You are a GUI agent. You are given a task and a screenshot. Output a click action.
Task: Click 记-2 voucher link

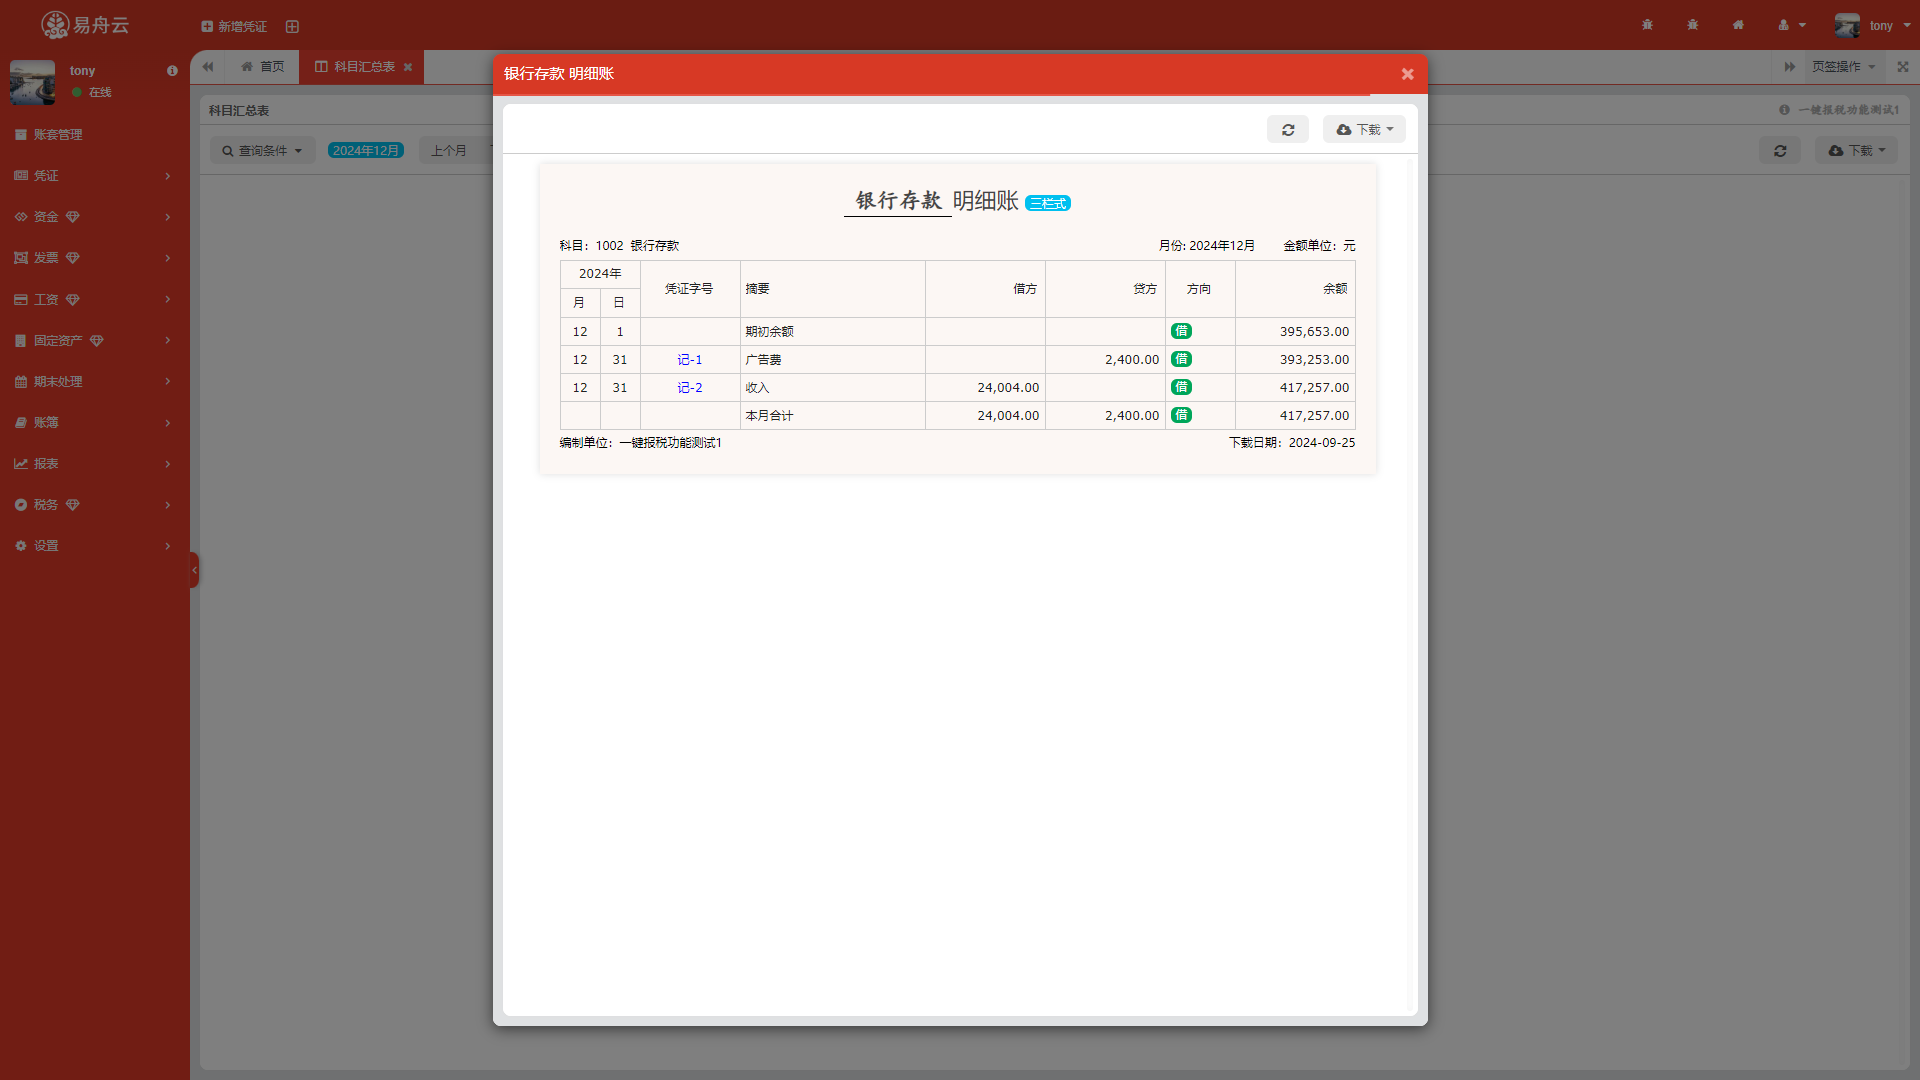688,386
